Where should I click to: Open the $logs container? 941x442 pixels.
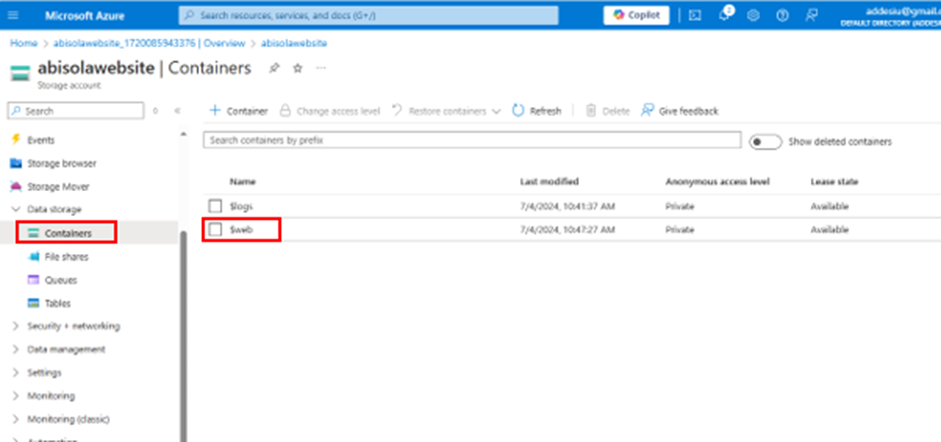coord(241,206)
